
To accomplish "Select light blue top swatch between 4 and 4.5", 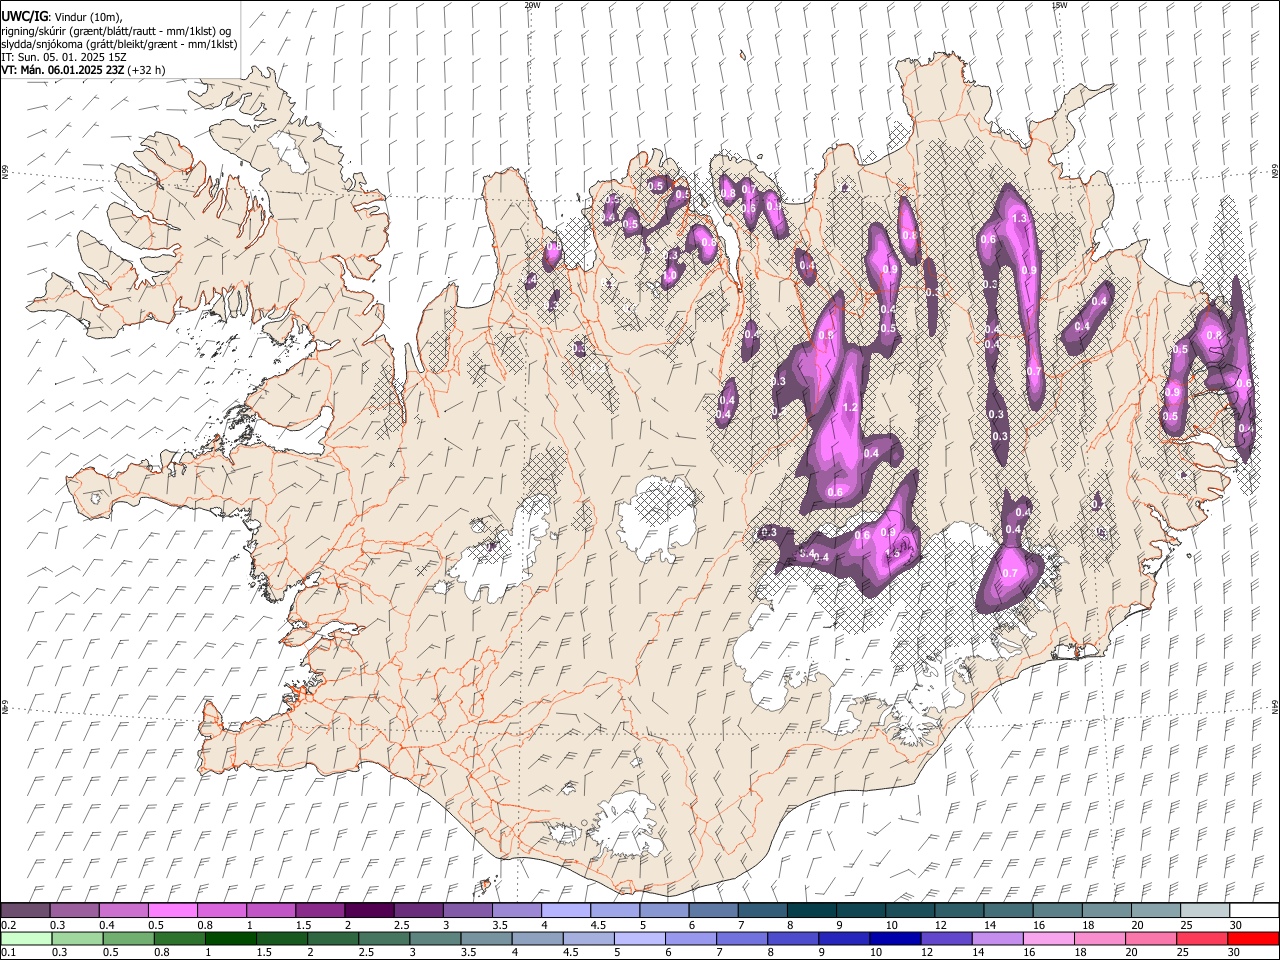I will [565, 910].
